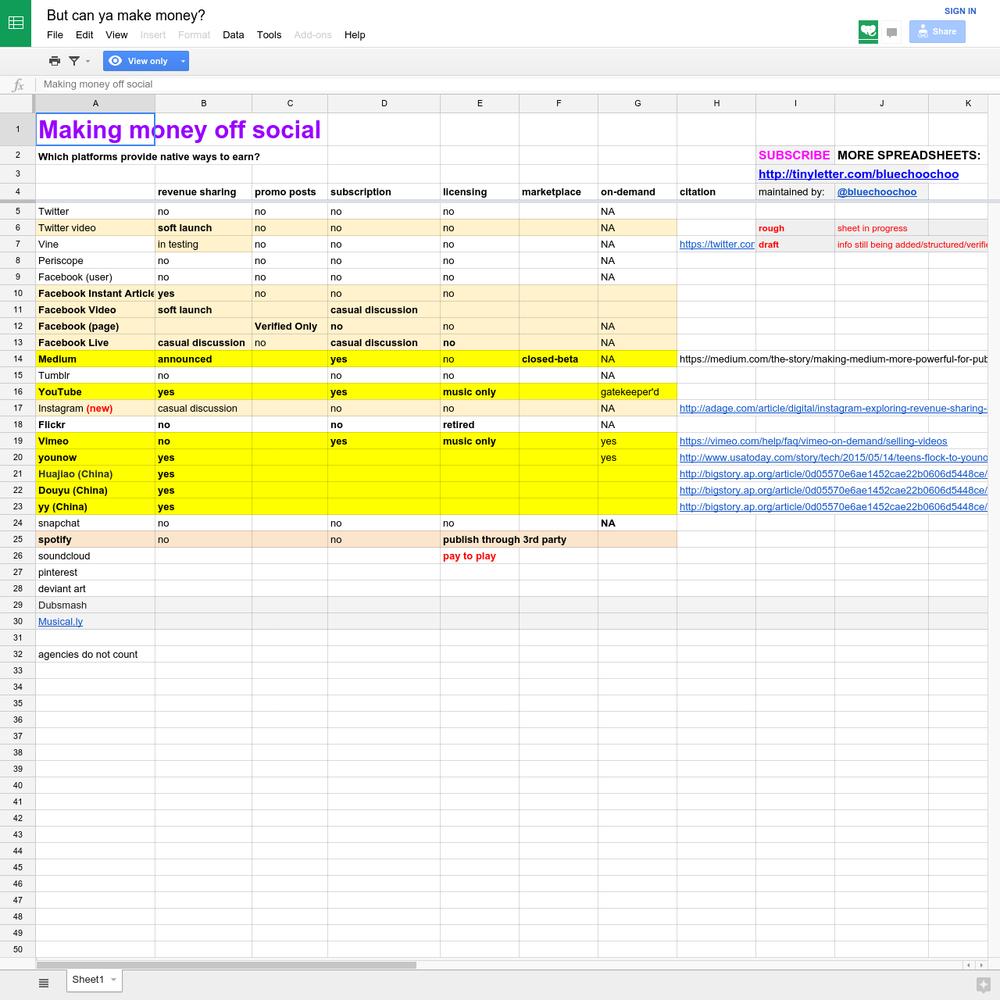Select the row 32 header
The width and height of the screenshot is (1000, 1000).
(x=17, y=654)
